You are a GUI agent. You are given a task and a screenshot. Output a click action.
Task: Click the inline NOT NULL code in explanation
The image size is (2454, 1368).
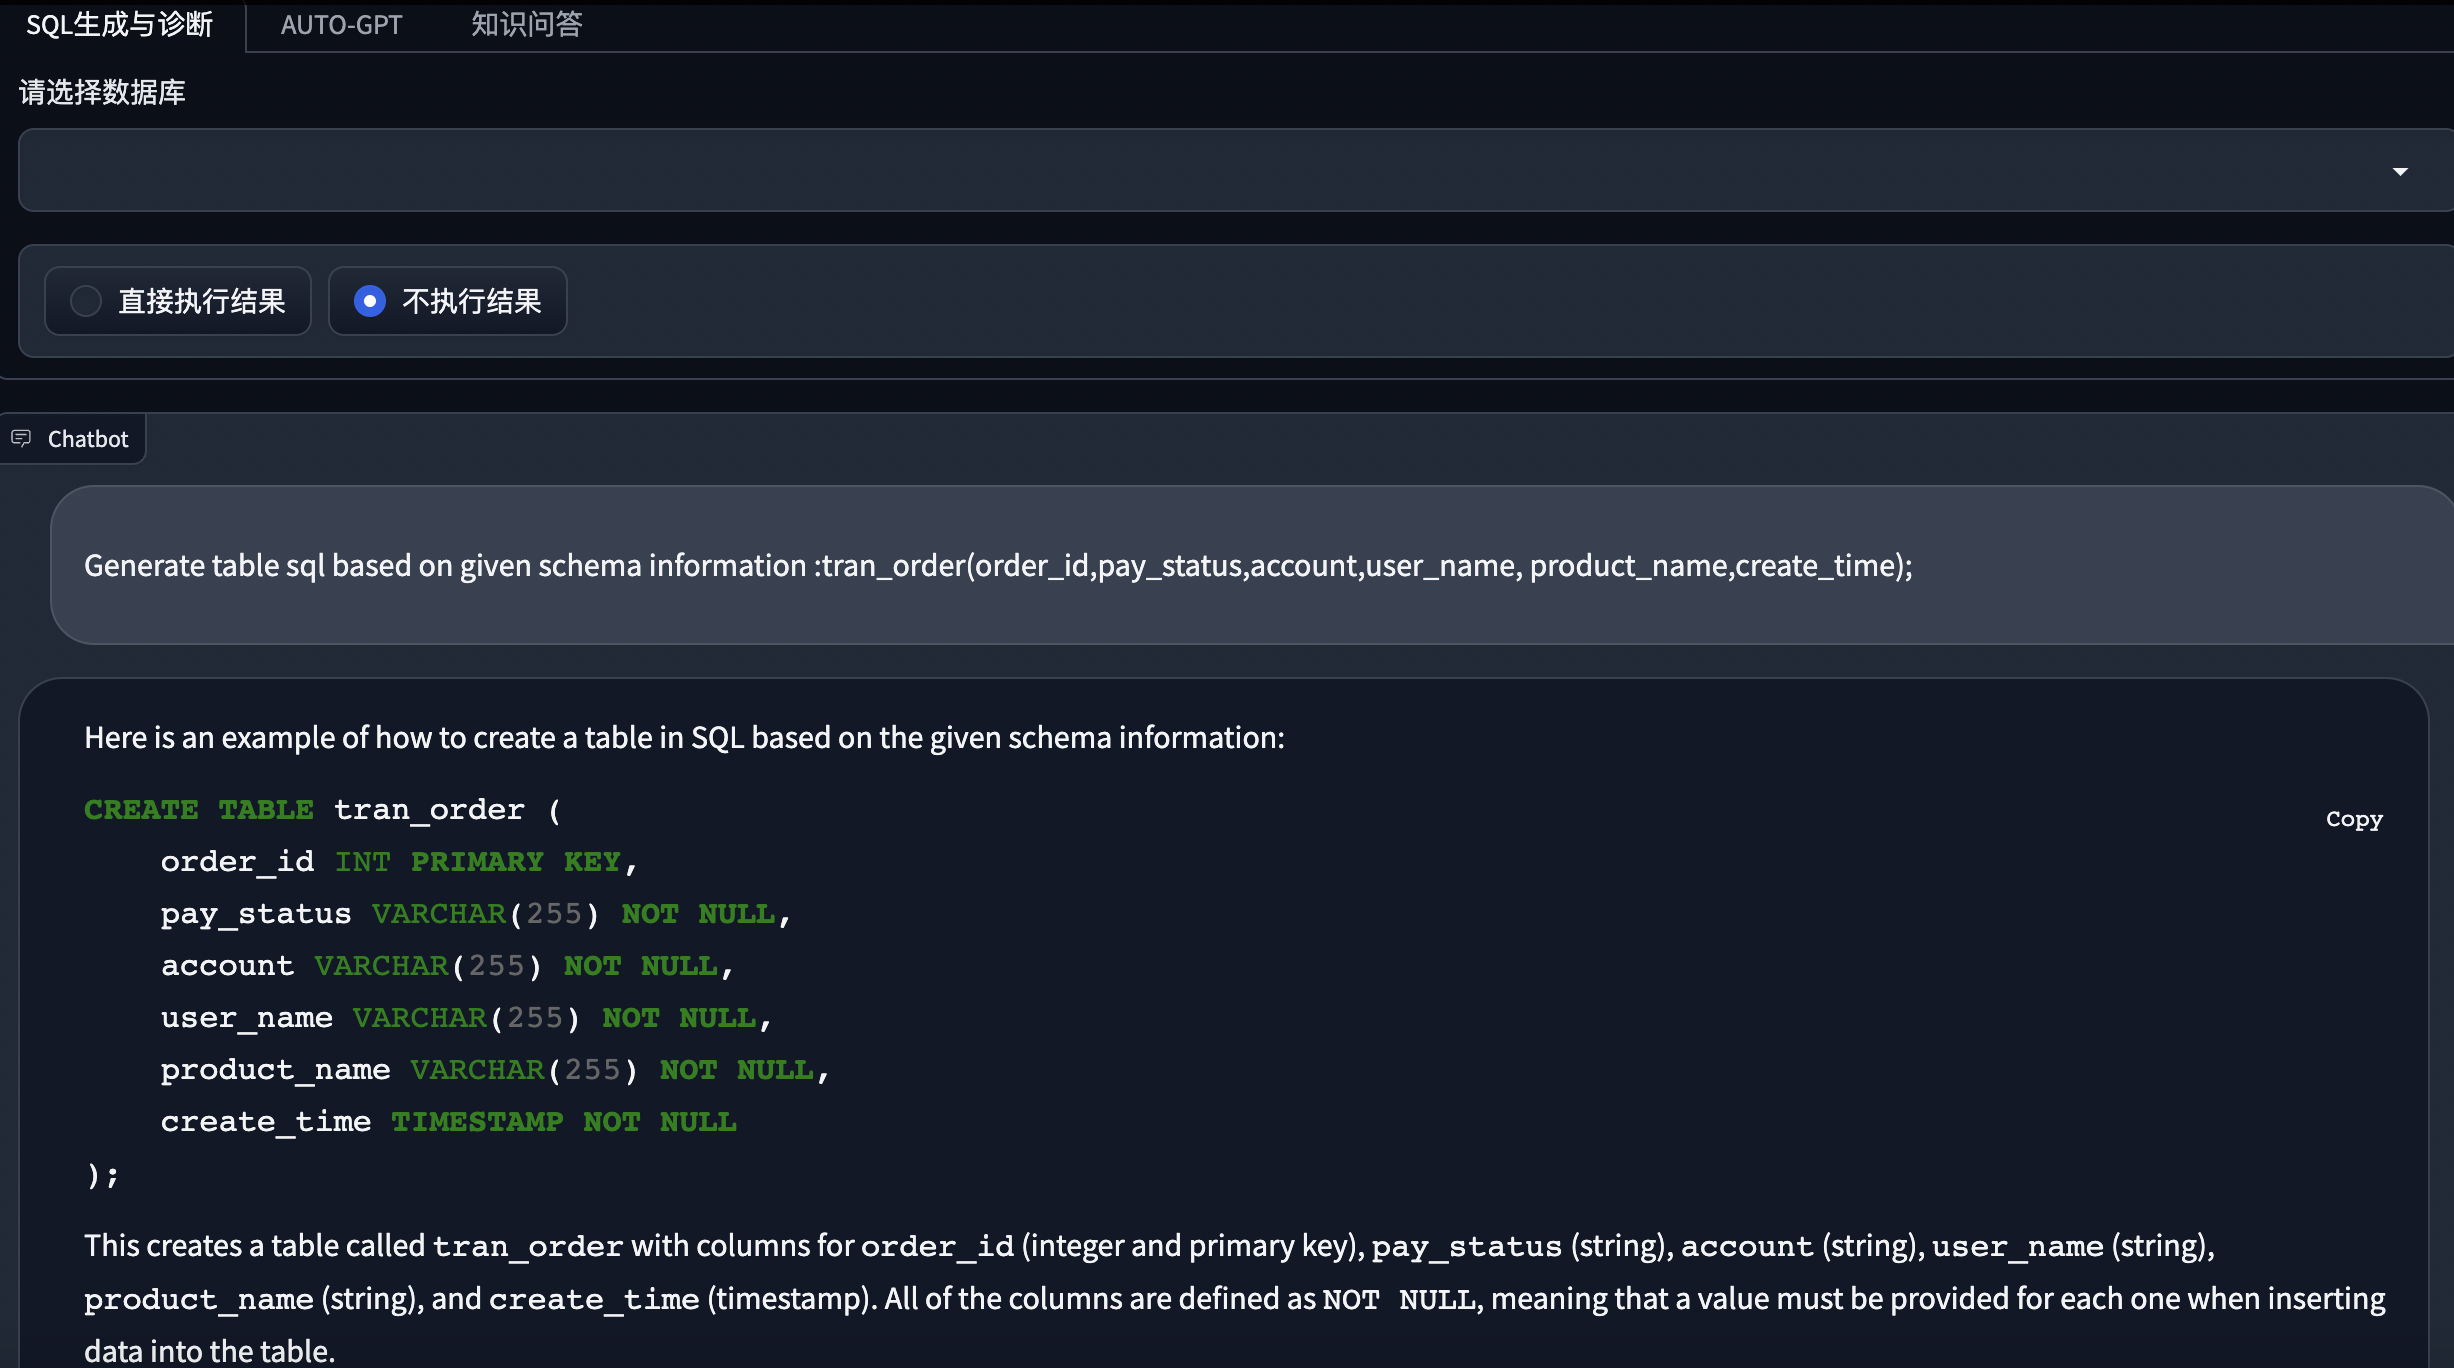coord(1398,1299)
